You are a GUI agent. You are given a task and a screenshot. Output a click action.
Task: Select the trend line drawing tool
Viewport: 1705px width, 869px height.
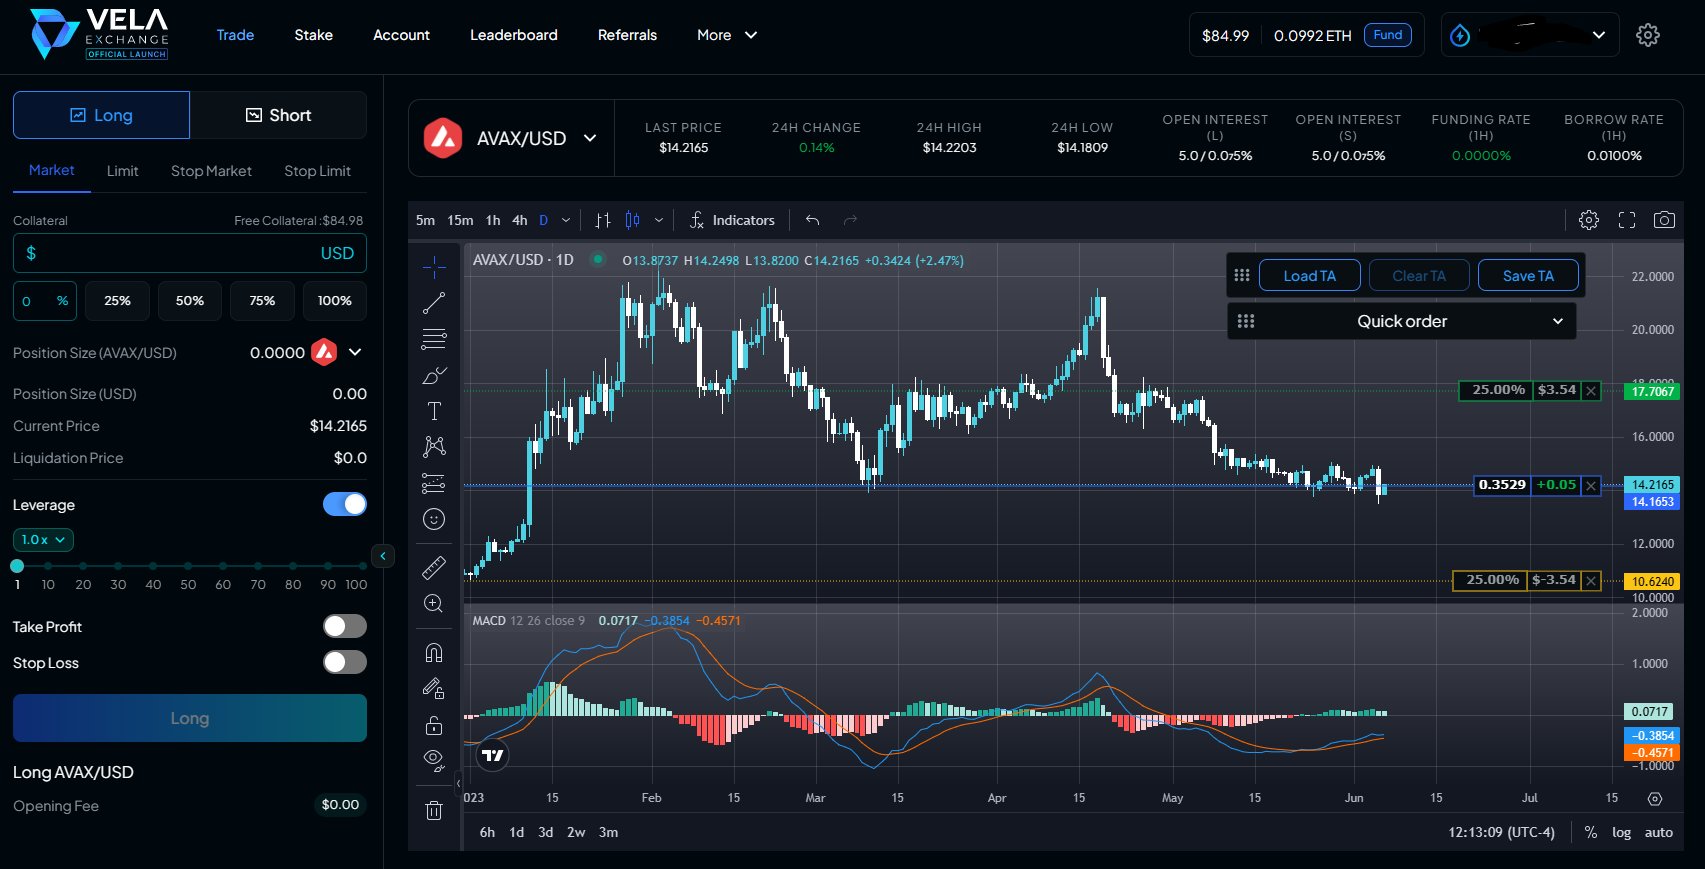pyautogui.click(x=434, y=303)
